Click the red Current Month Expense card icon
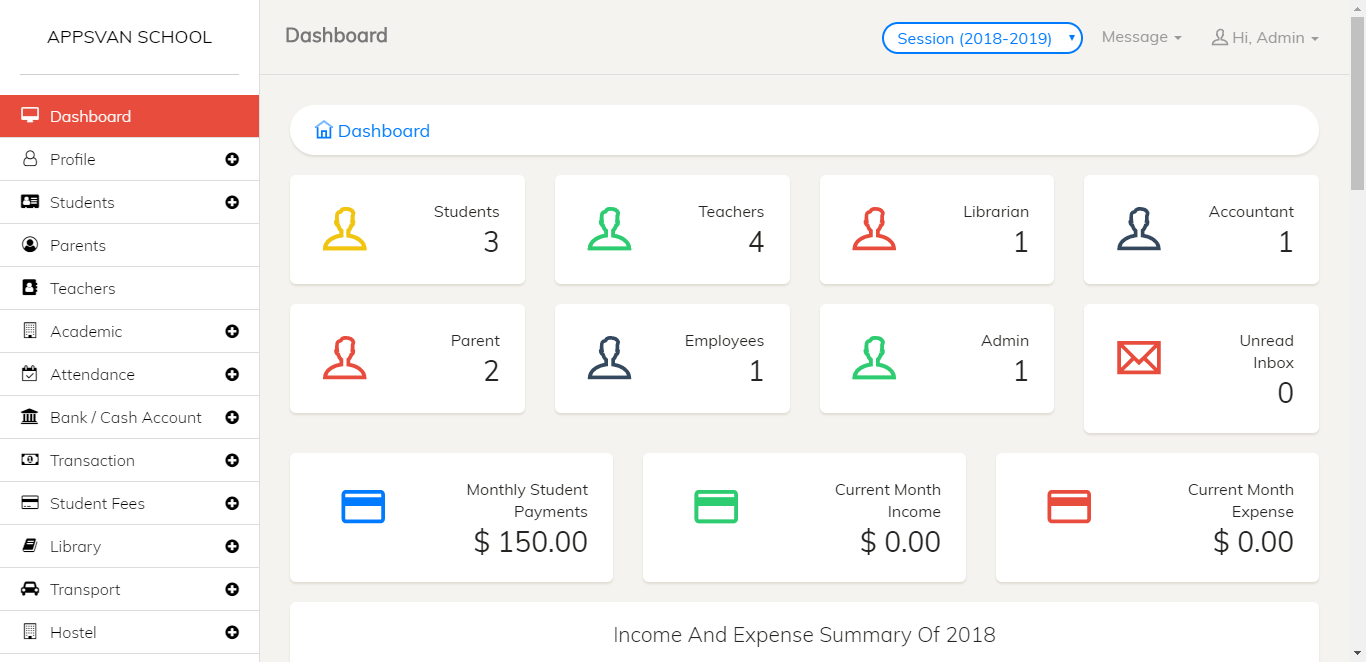Image resolution: width=1366 pixels, height=662 pixels. pyautogui.click(x=1069, y=507)
